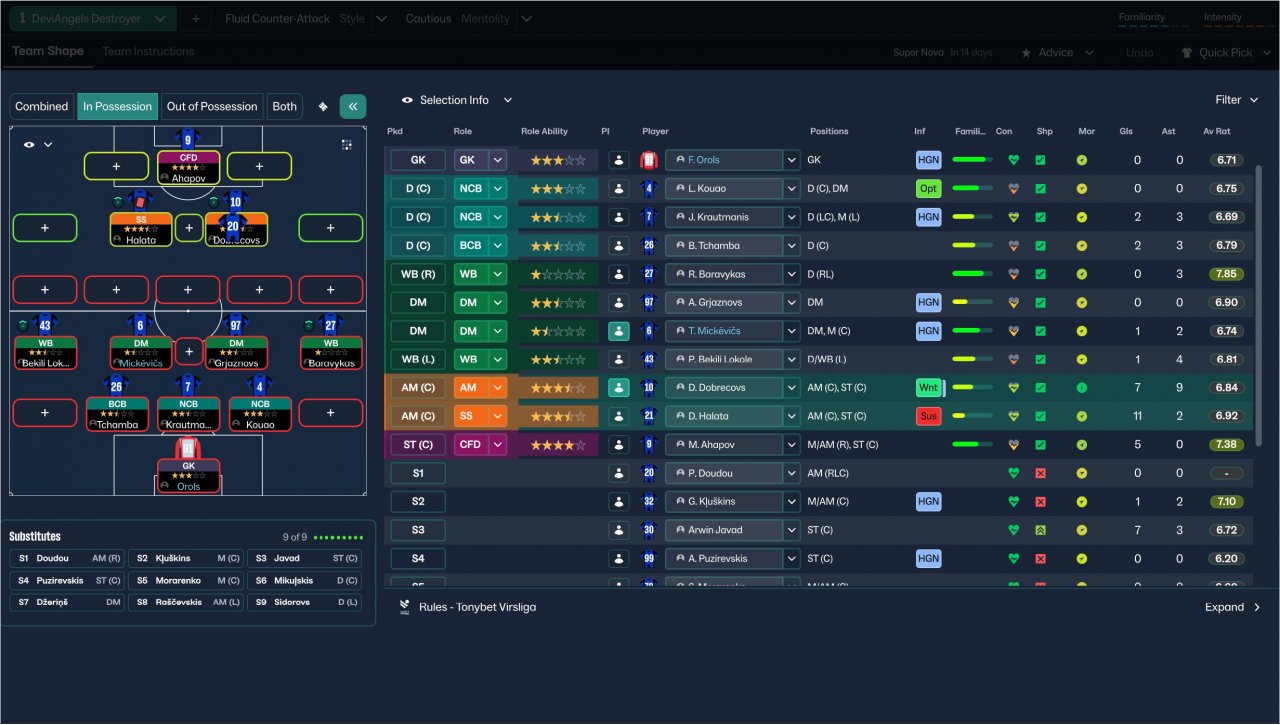Click the S1 substitute slot button
Image resolution: width=1280 pixels, height=725 pixels.
click(x=418, y=473)
